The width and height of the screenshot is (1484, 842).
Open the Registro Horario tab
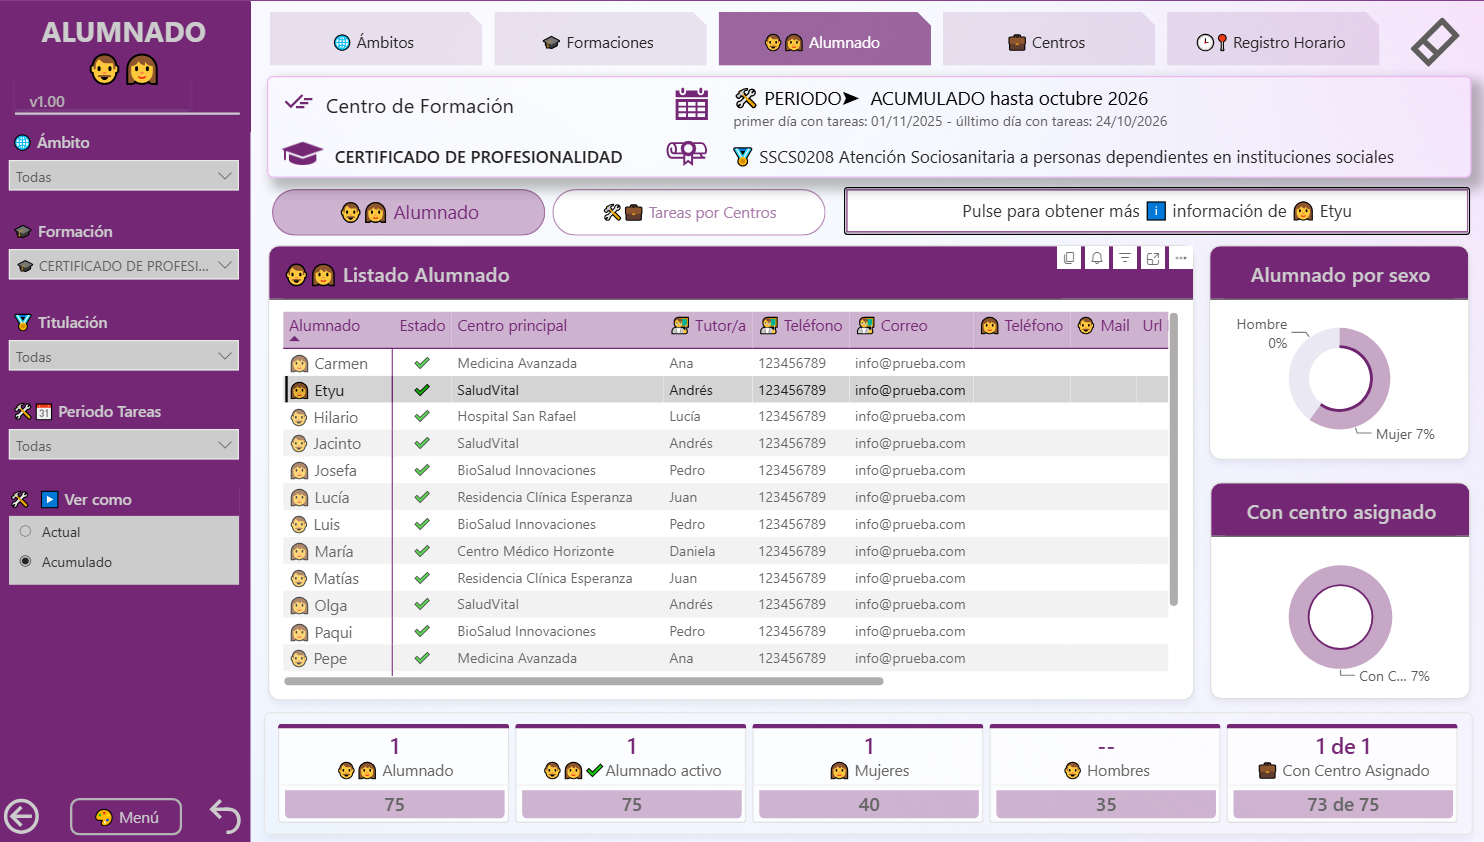point(1271,42)
